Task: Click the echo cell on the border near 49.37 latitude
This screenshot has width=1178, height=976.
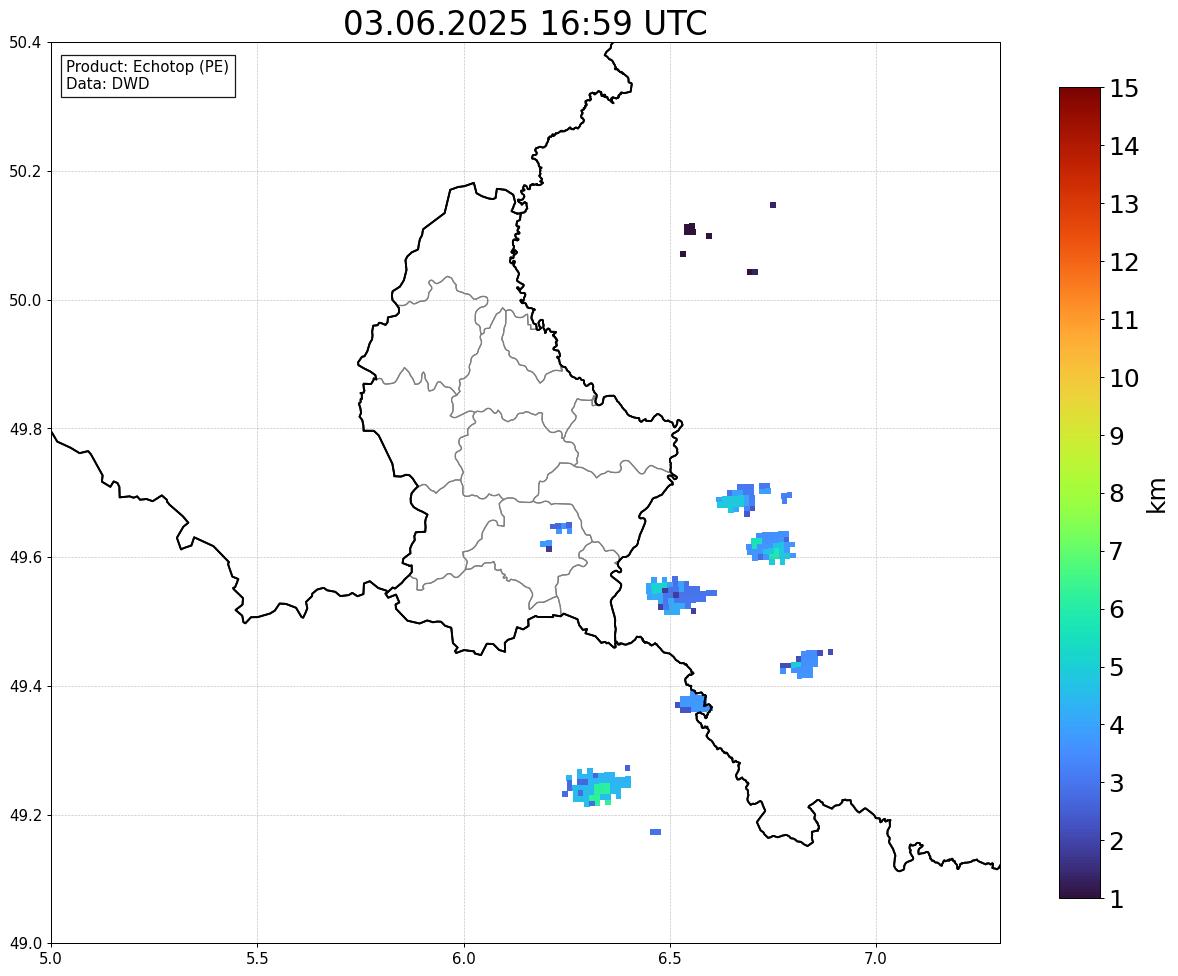Action: point(693,703)
